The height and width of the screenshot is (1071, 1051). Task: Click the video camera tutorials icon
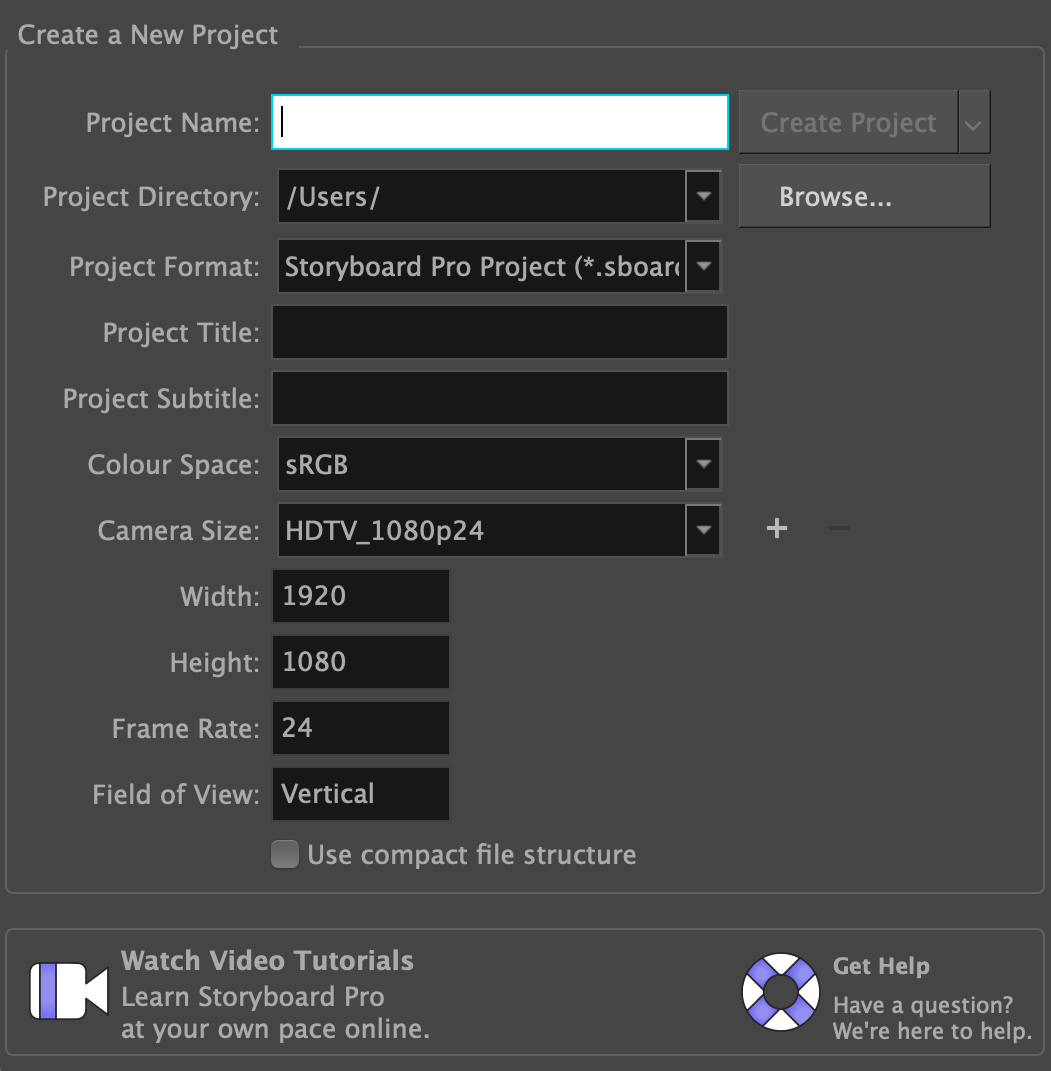pos(68,991)
